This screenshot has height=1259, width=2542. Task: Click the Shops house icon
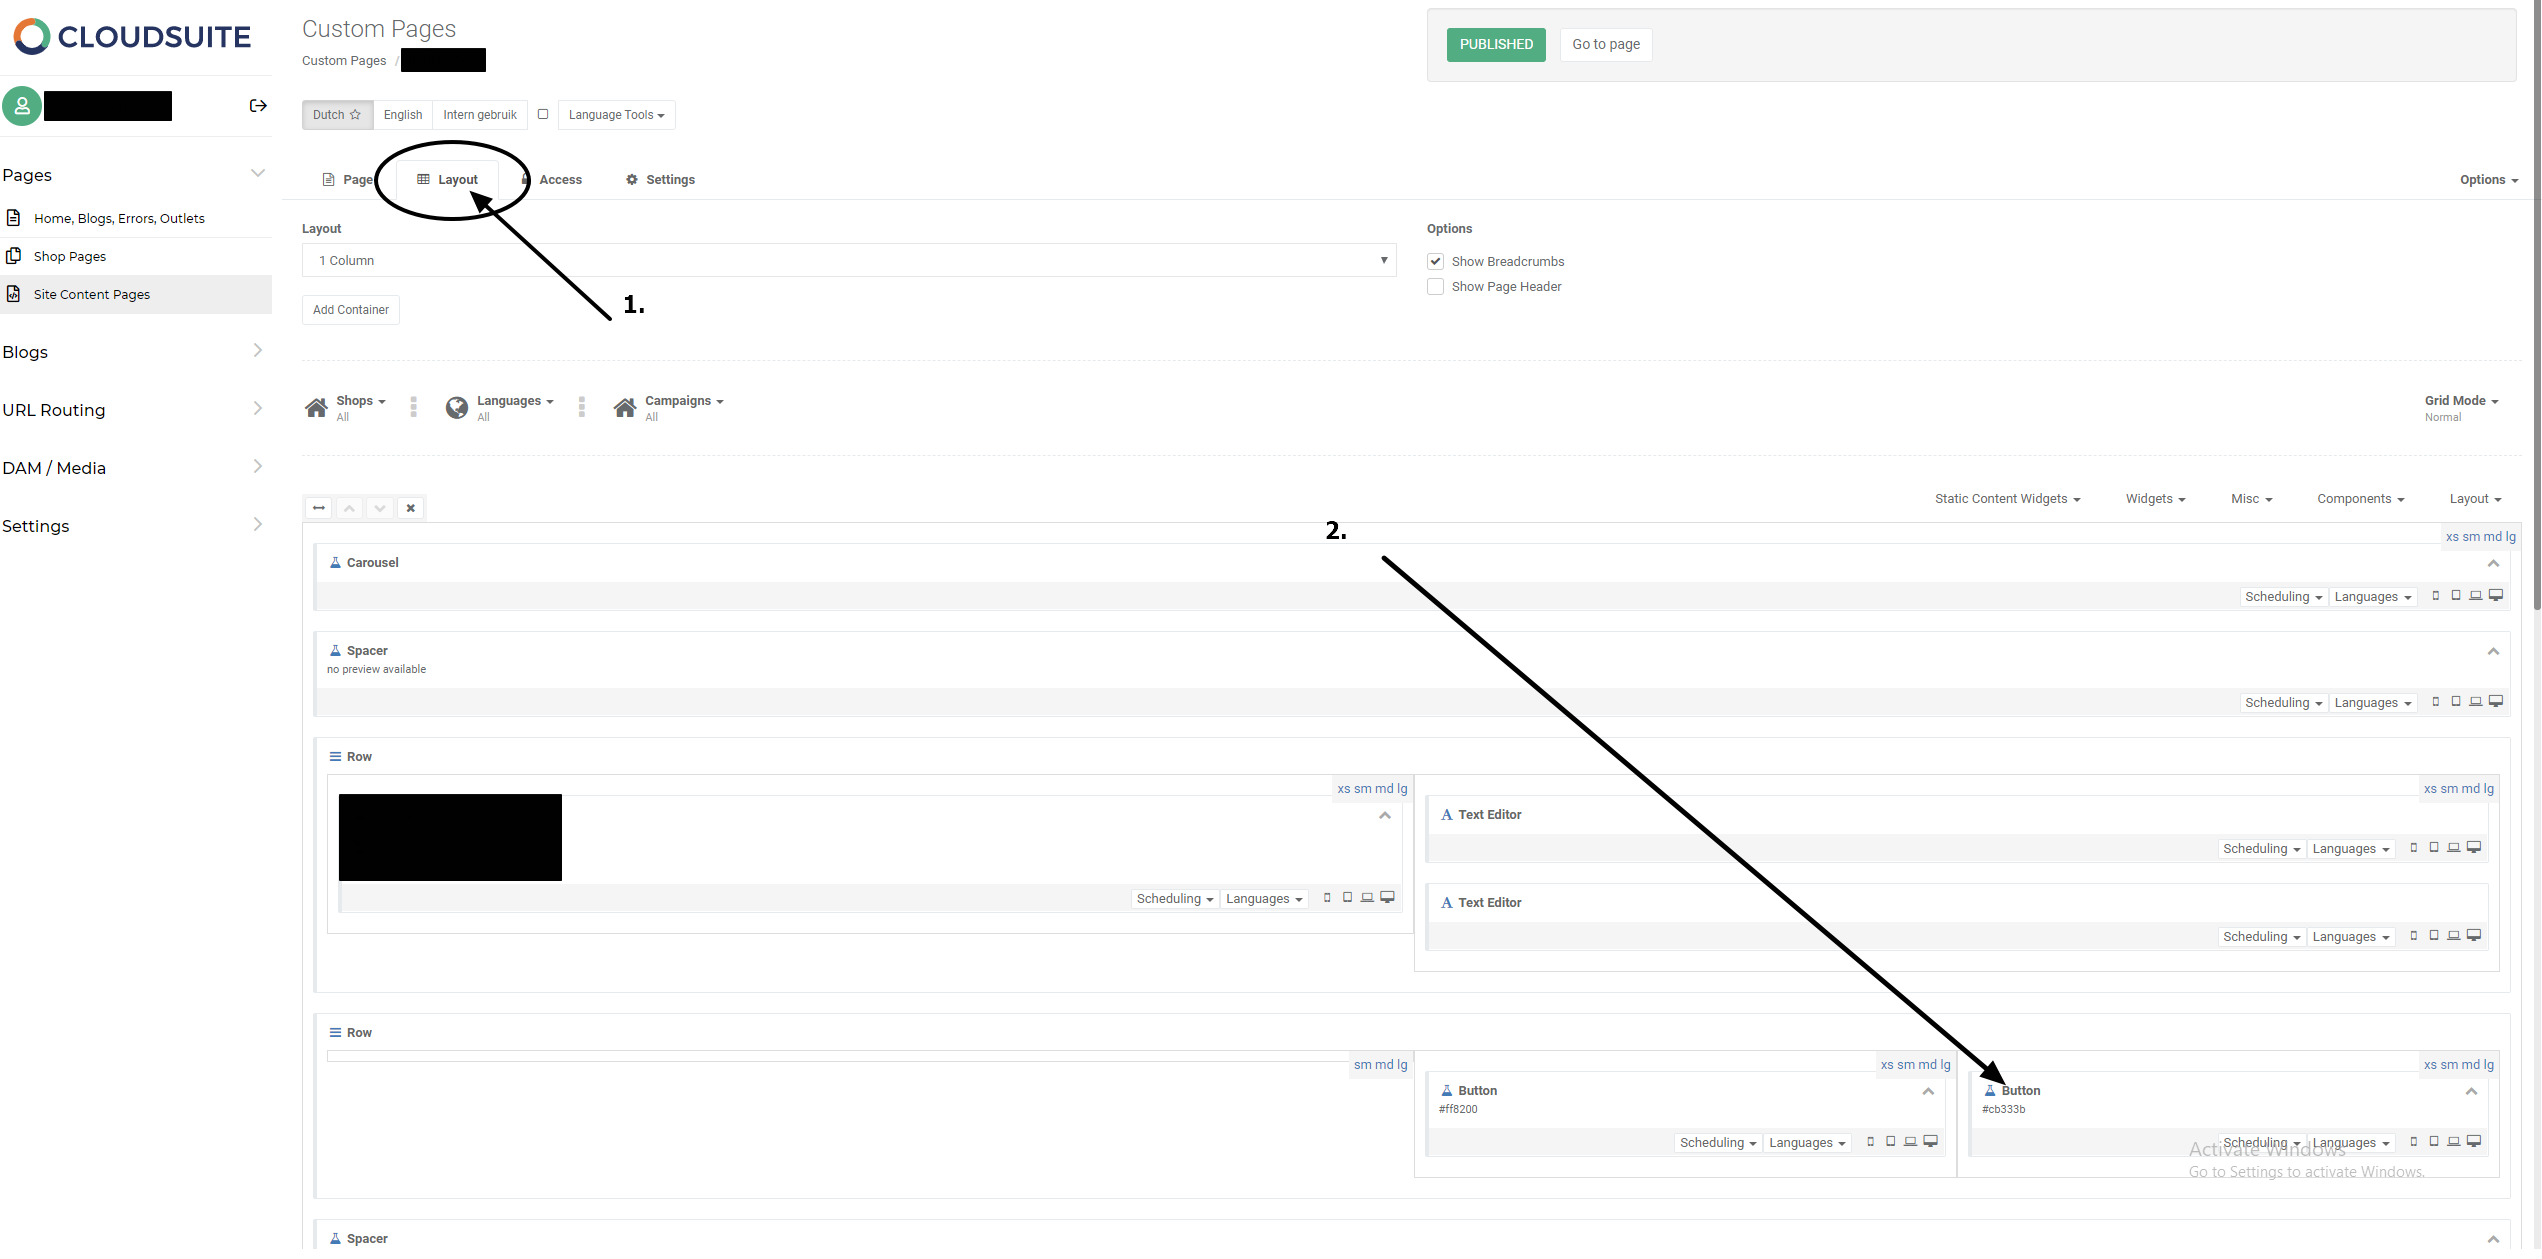tap(316, 407)
